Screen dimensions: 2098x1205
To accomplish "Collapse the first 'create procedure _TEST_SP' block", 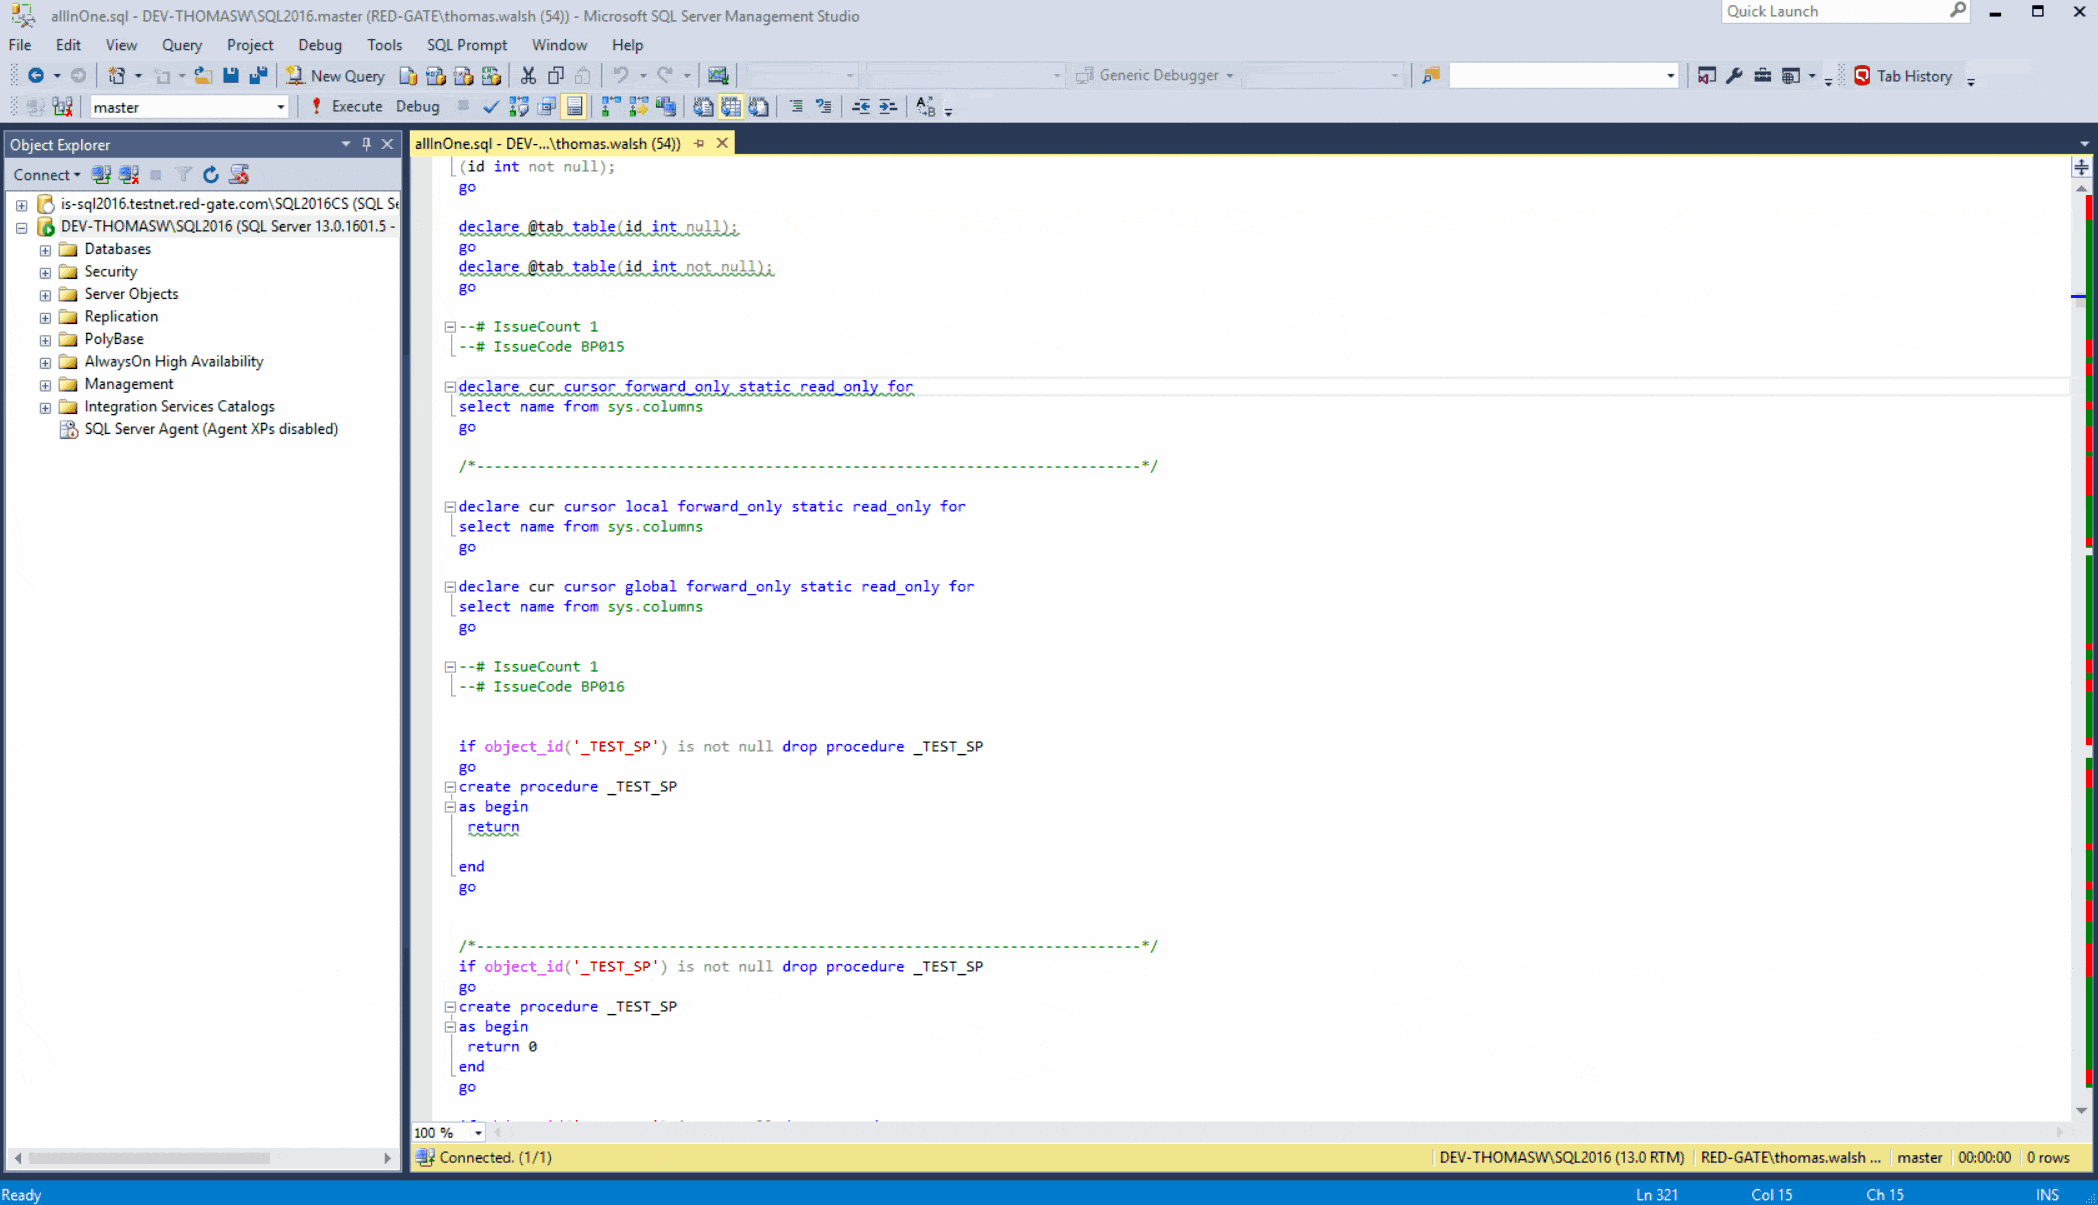I will point(450,787).
